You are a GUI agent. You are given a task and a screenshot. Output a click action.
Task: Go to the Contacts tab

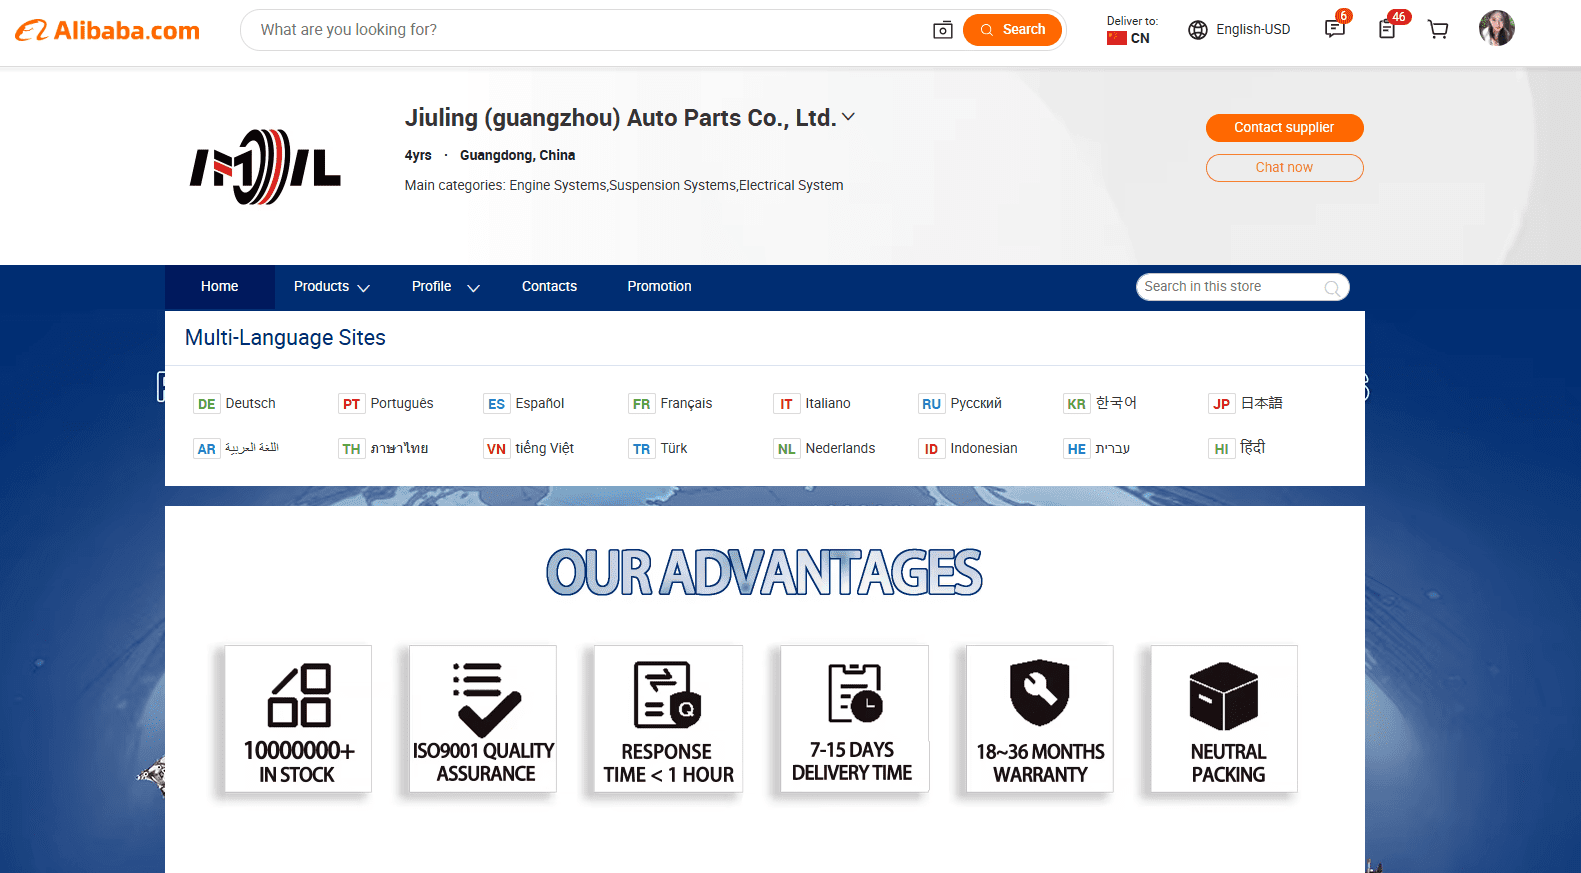(549, 287)
